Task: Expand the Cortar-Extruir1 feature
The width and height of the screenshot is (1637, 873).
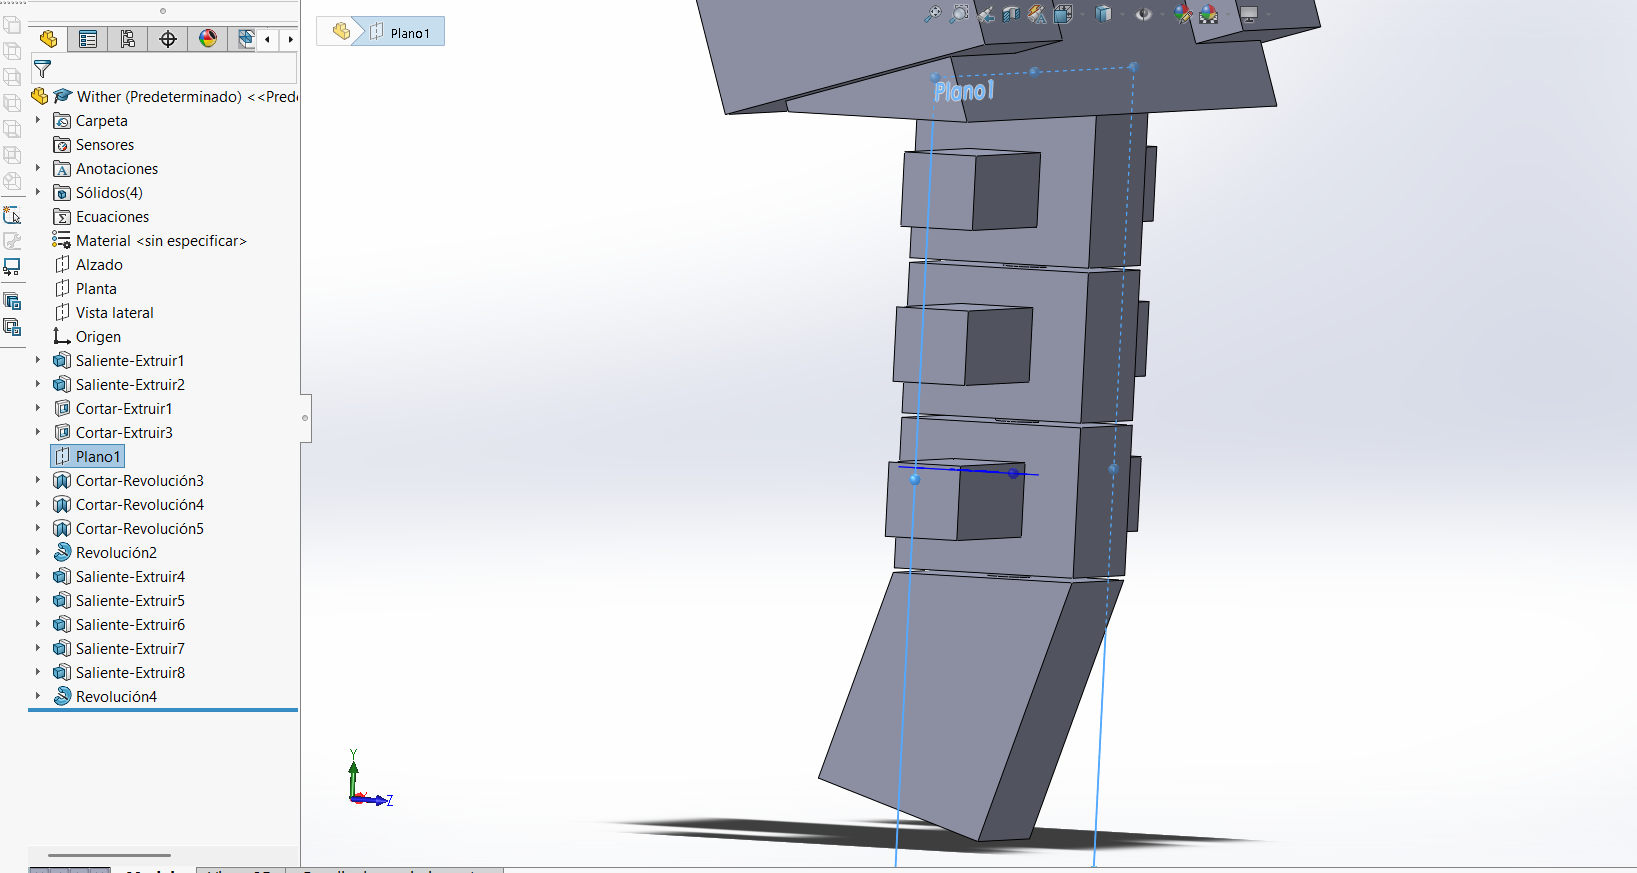Action: 38,408
